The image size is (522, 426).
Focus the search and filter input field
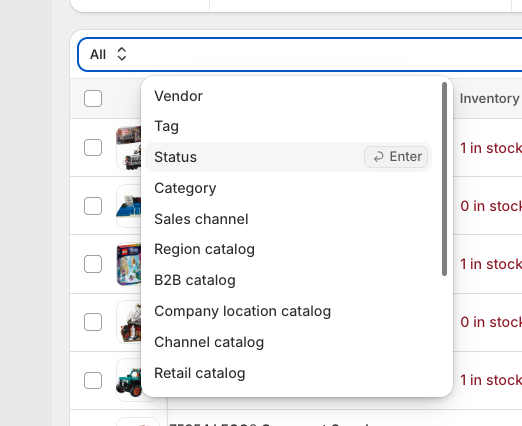coord(300,54)
